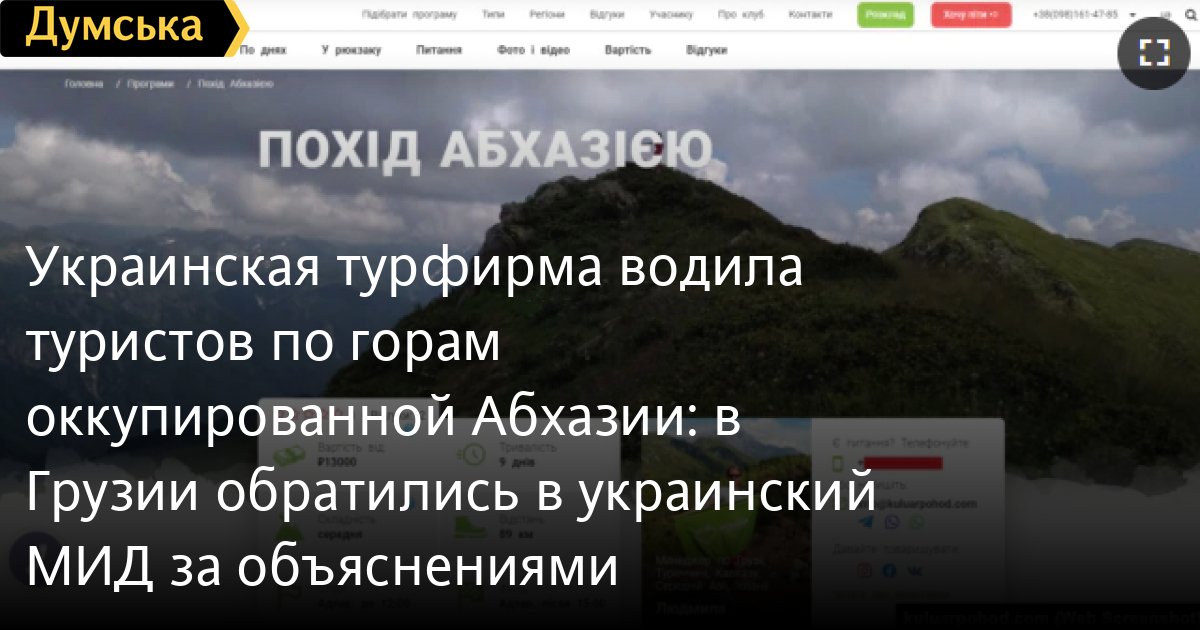
Task: Open the Facebook social icon
Action: pyautogui.click(x=890, y=570)
